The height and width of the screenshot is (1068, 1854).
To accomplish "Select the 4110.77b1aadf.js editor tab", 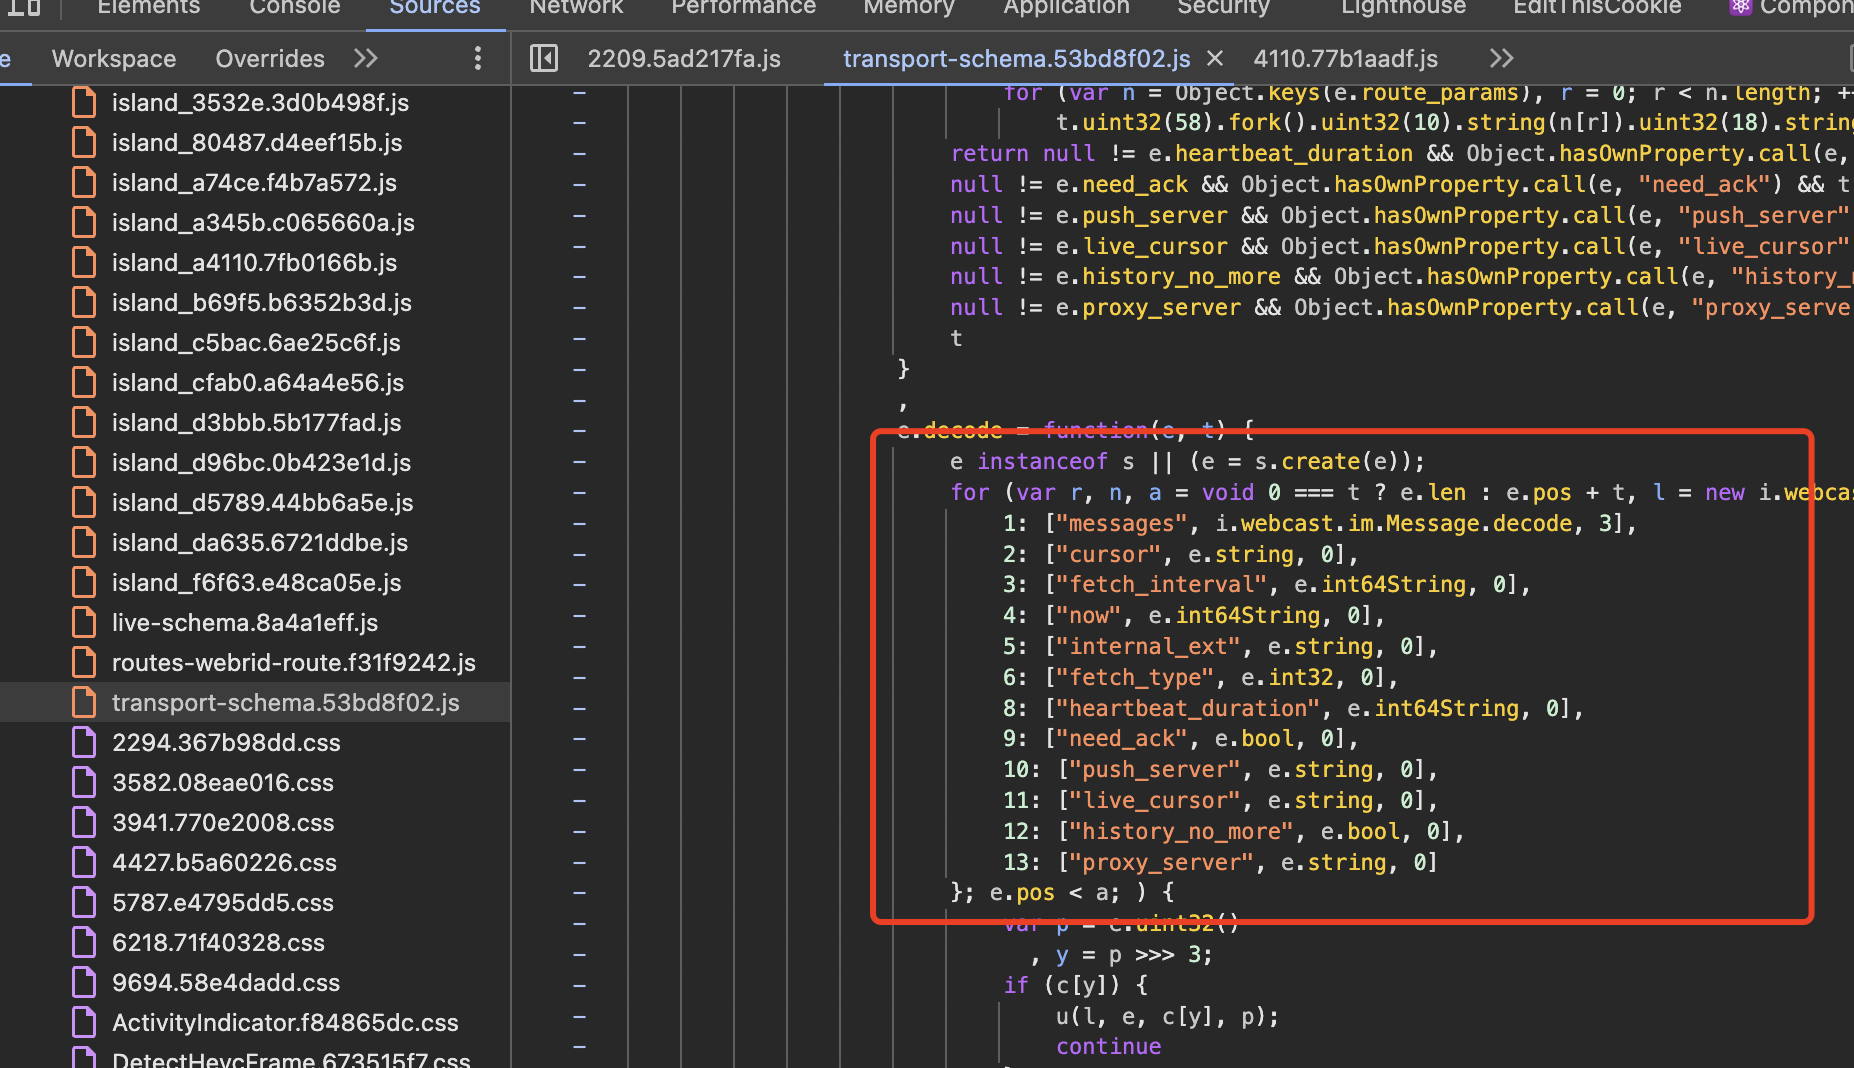I will [1345, 58].
